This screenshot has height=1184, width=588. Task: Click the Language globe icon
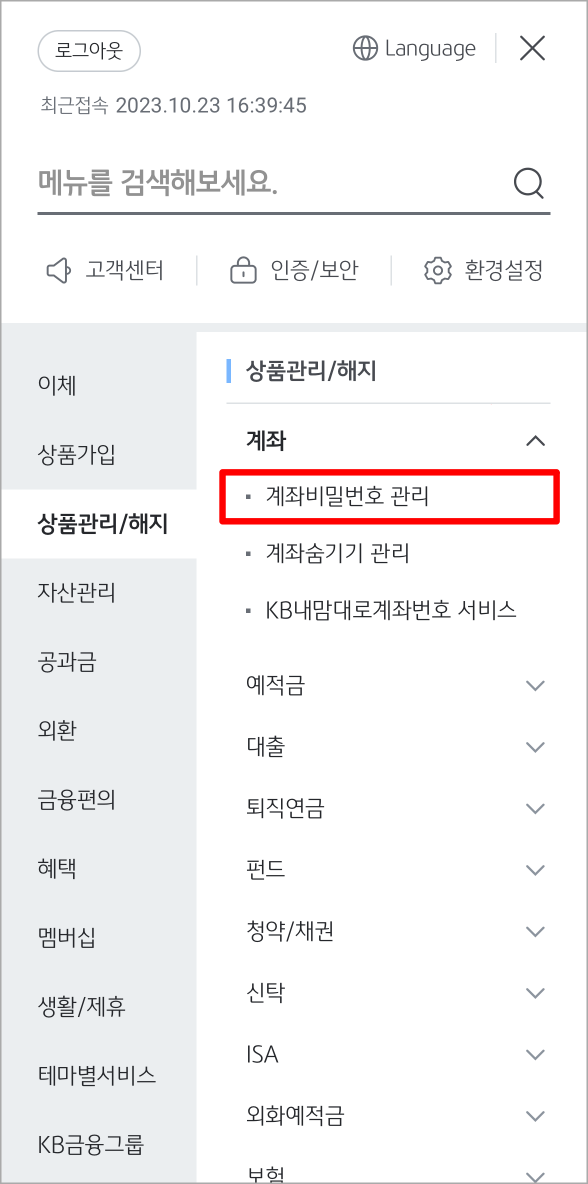click(x=363, y=48)
